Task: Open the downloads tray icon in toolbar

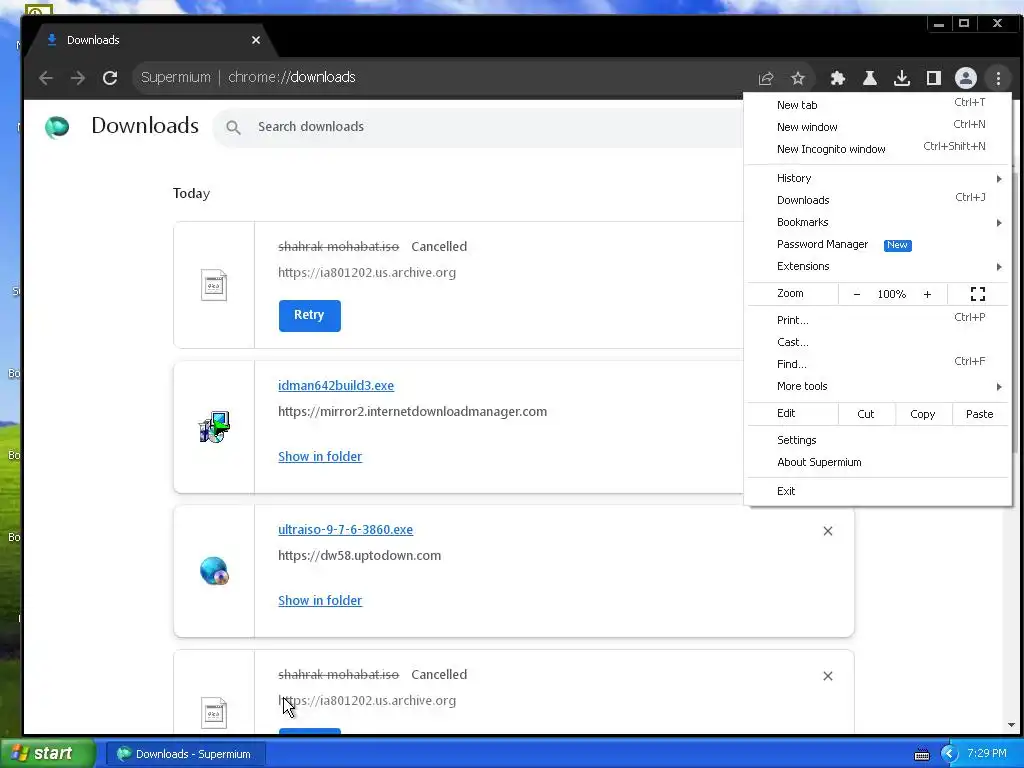Action: [901, 78]
